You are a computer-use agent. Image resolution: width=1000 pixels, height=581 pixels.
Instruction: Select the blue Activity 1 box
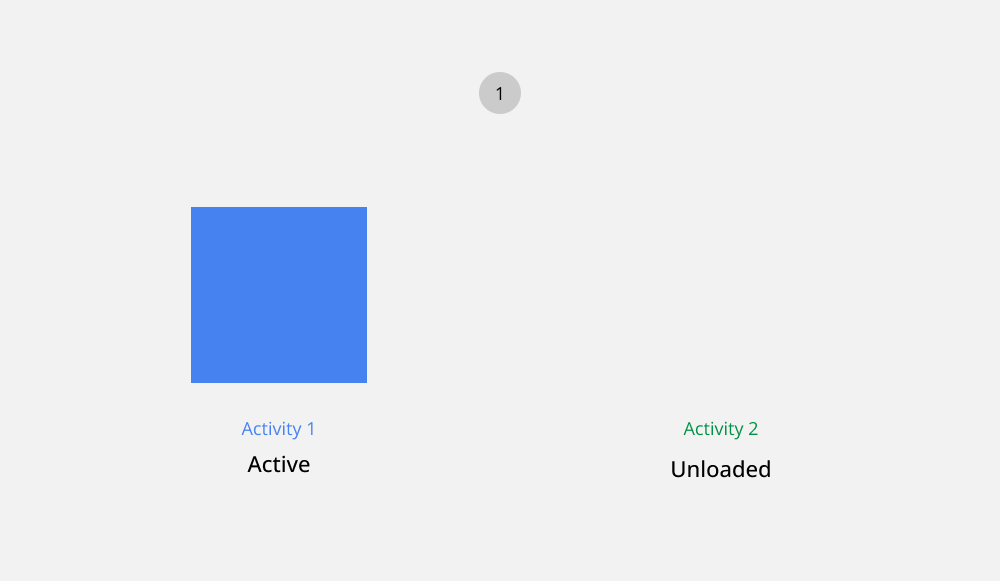point(279,295)
